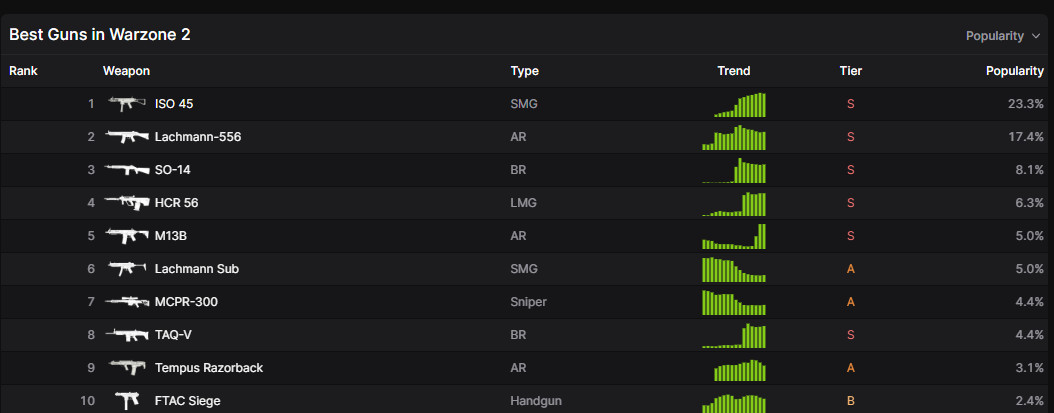1054x413 pixels.
Task: Click the A tier badge for Lachmann Sub
Action: click(850, 269)
